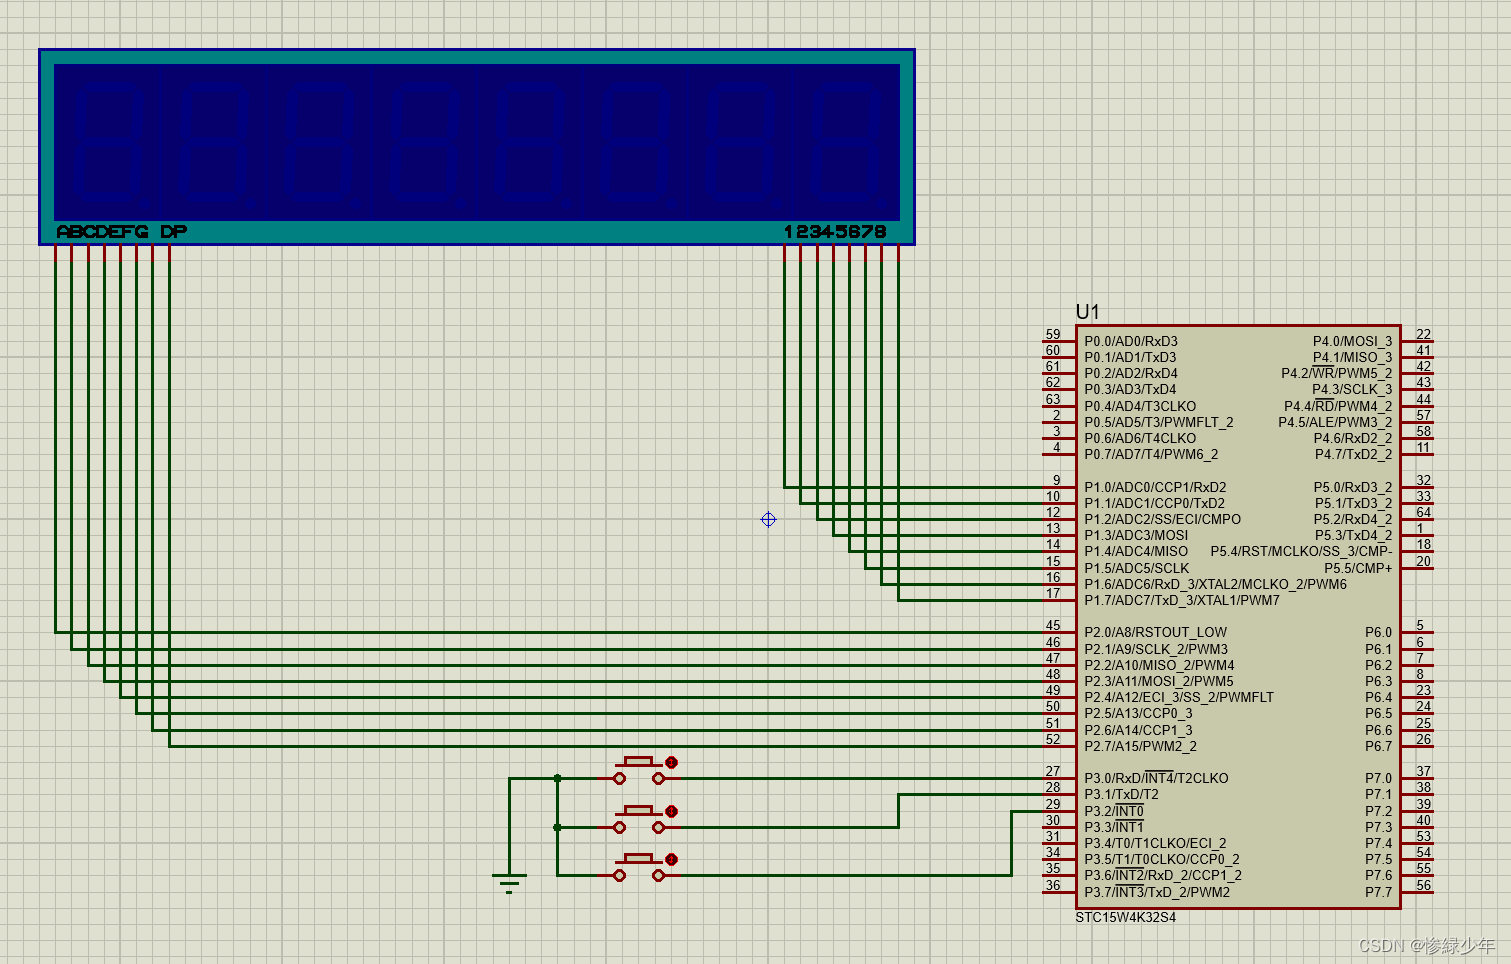Click pin label P3.0/RxD/INT4/T2CLKO

(1156, 778)
